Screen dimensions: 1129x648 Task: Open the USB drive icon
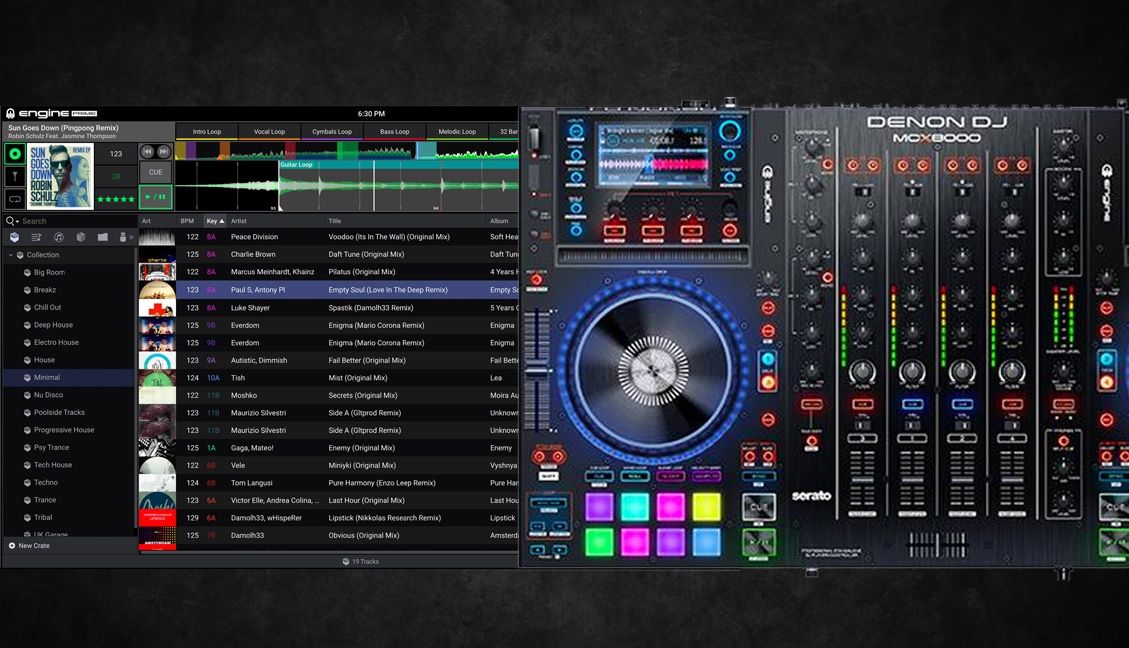pos(122,237)
